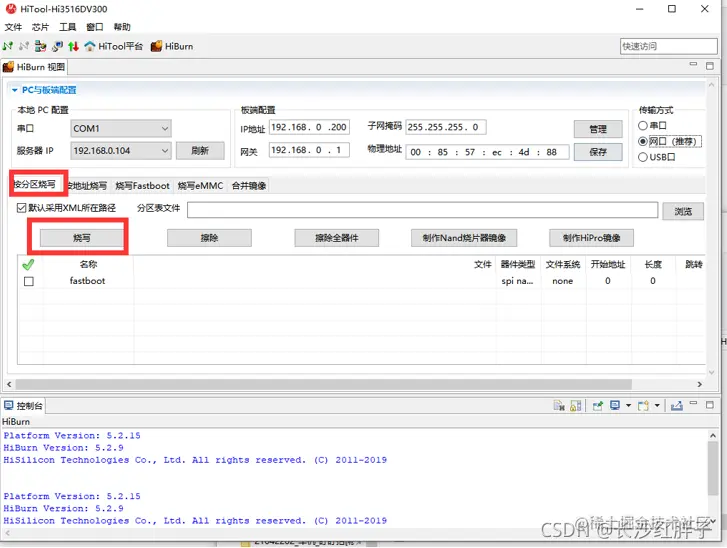Minimize the HiBurn 视图 panel
The width and height of the screenshot is (727, 548).
point(693,64)
